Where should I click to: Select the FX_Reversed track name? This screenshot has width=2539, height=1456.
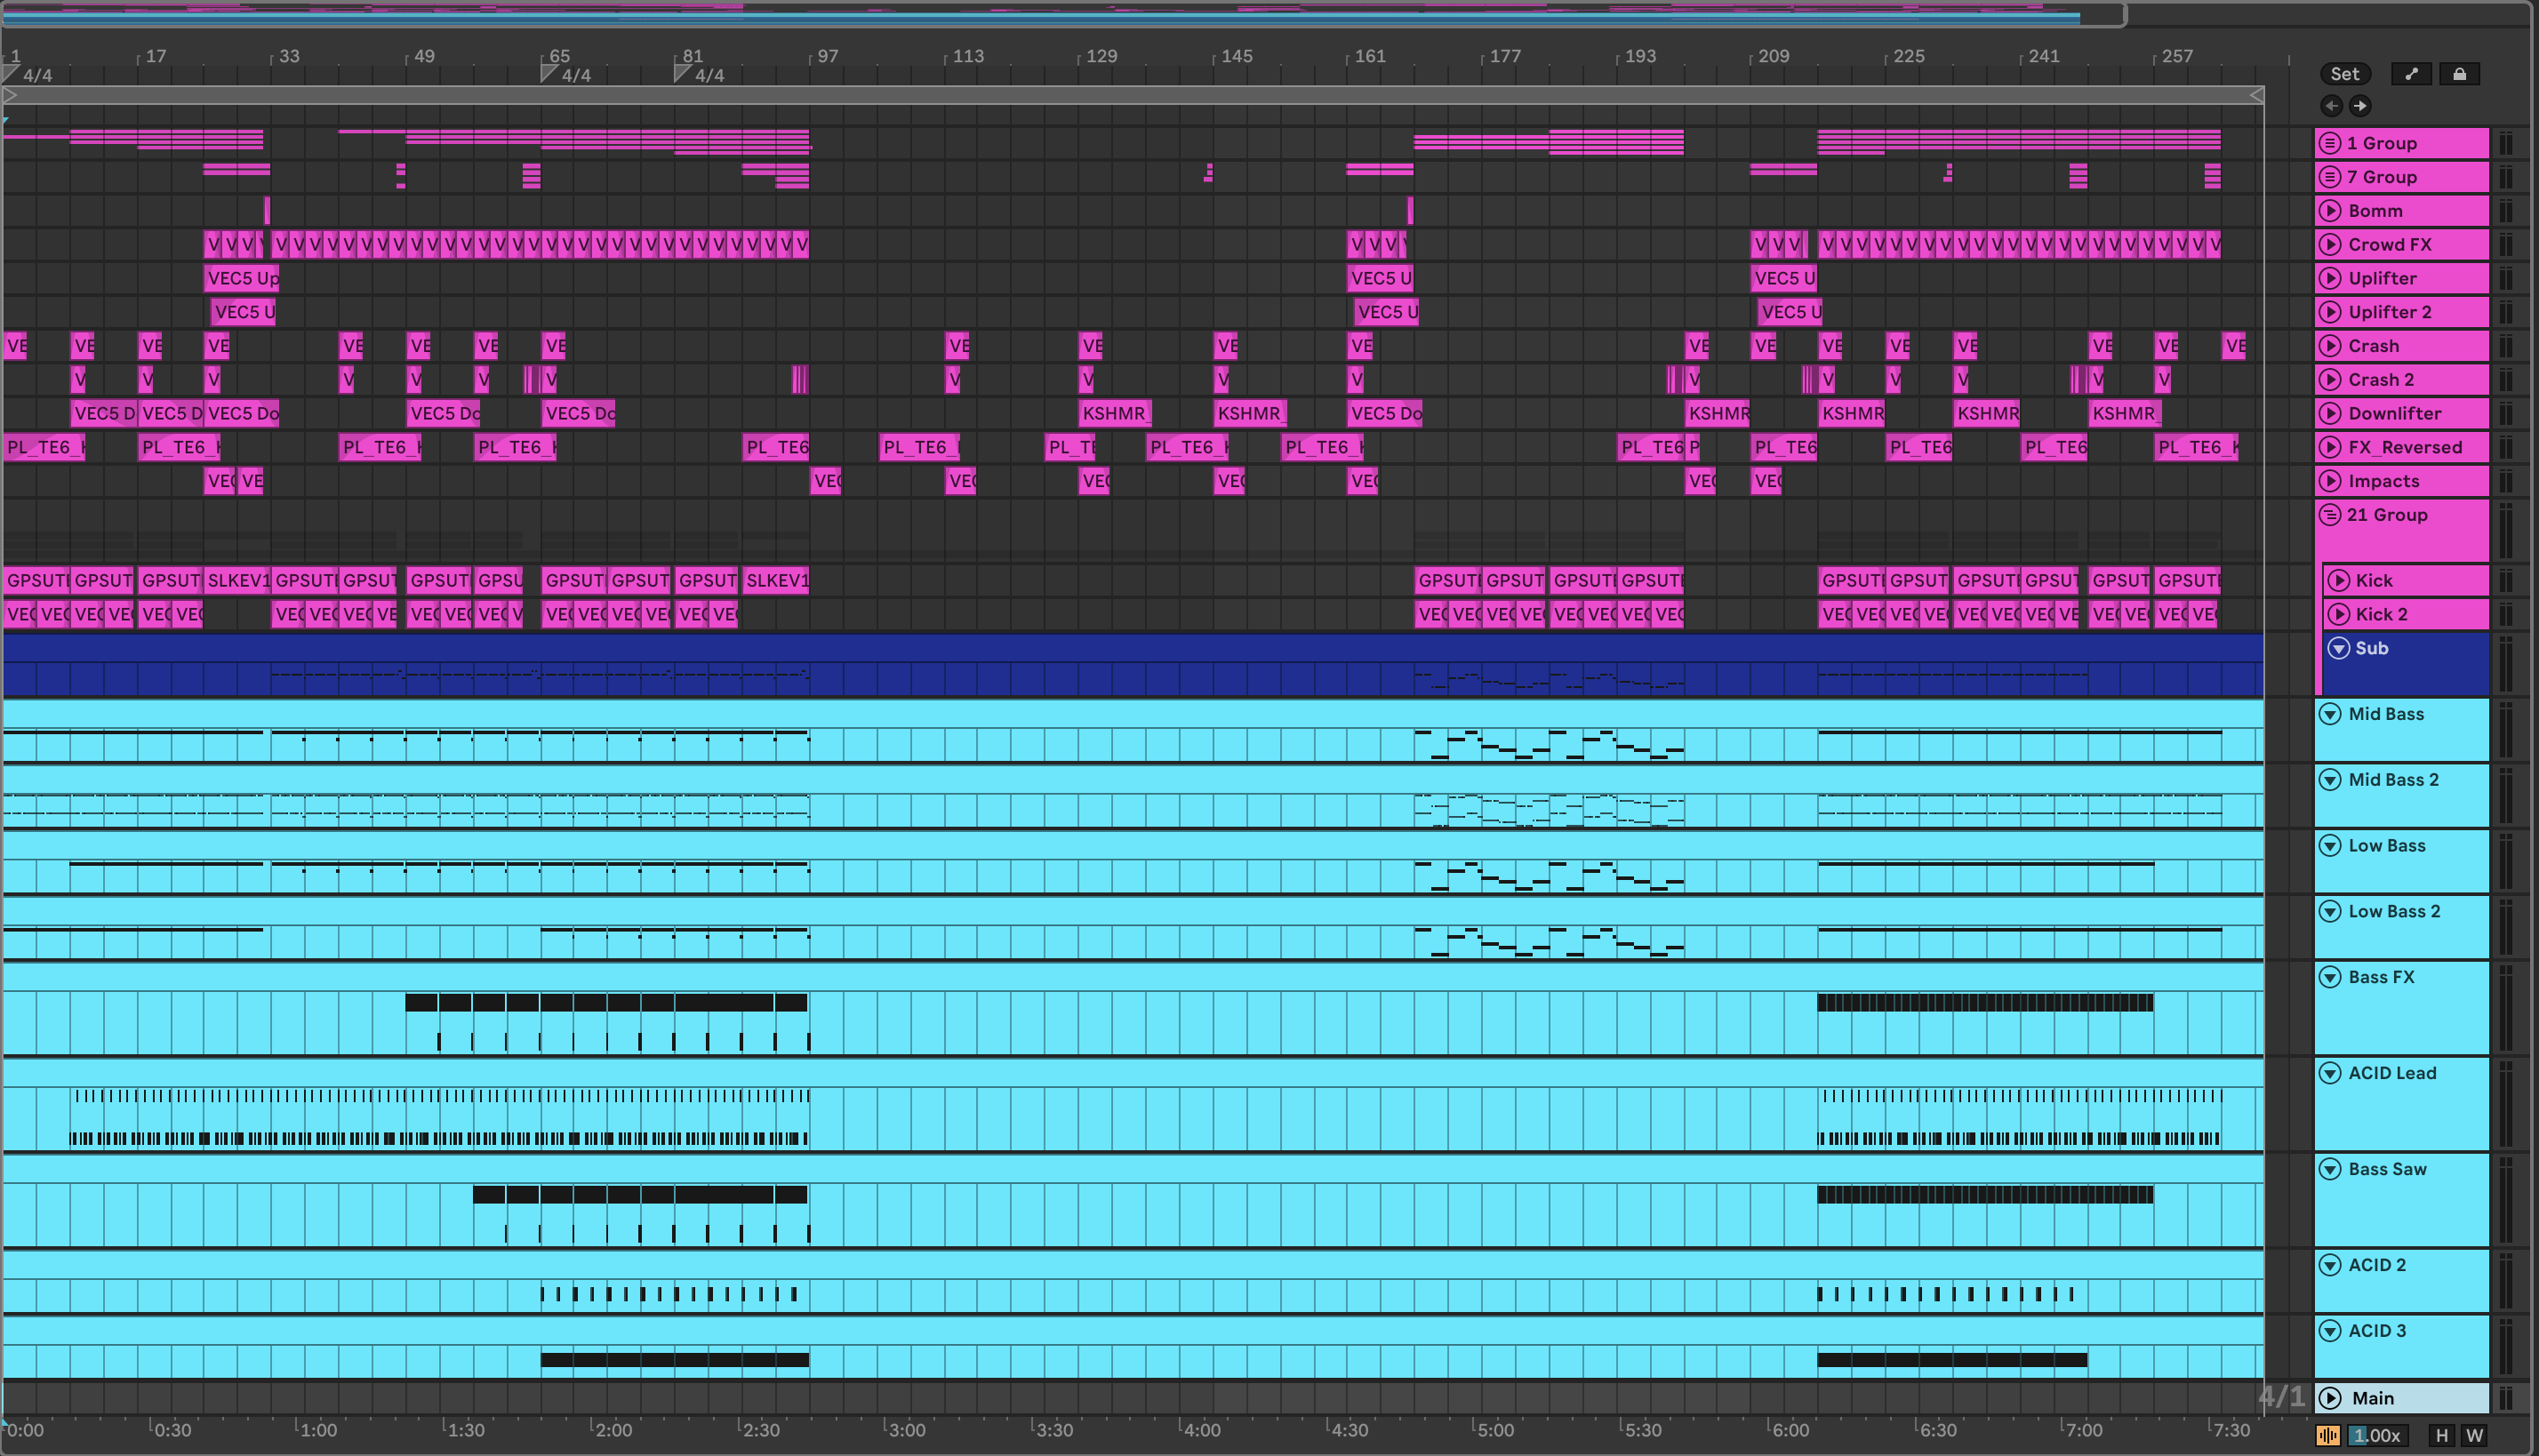click(2404, 447)
